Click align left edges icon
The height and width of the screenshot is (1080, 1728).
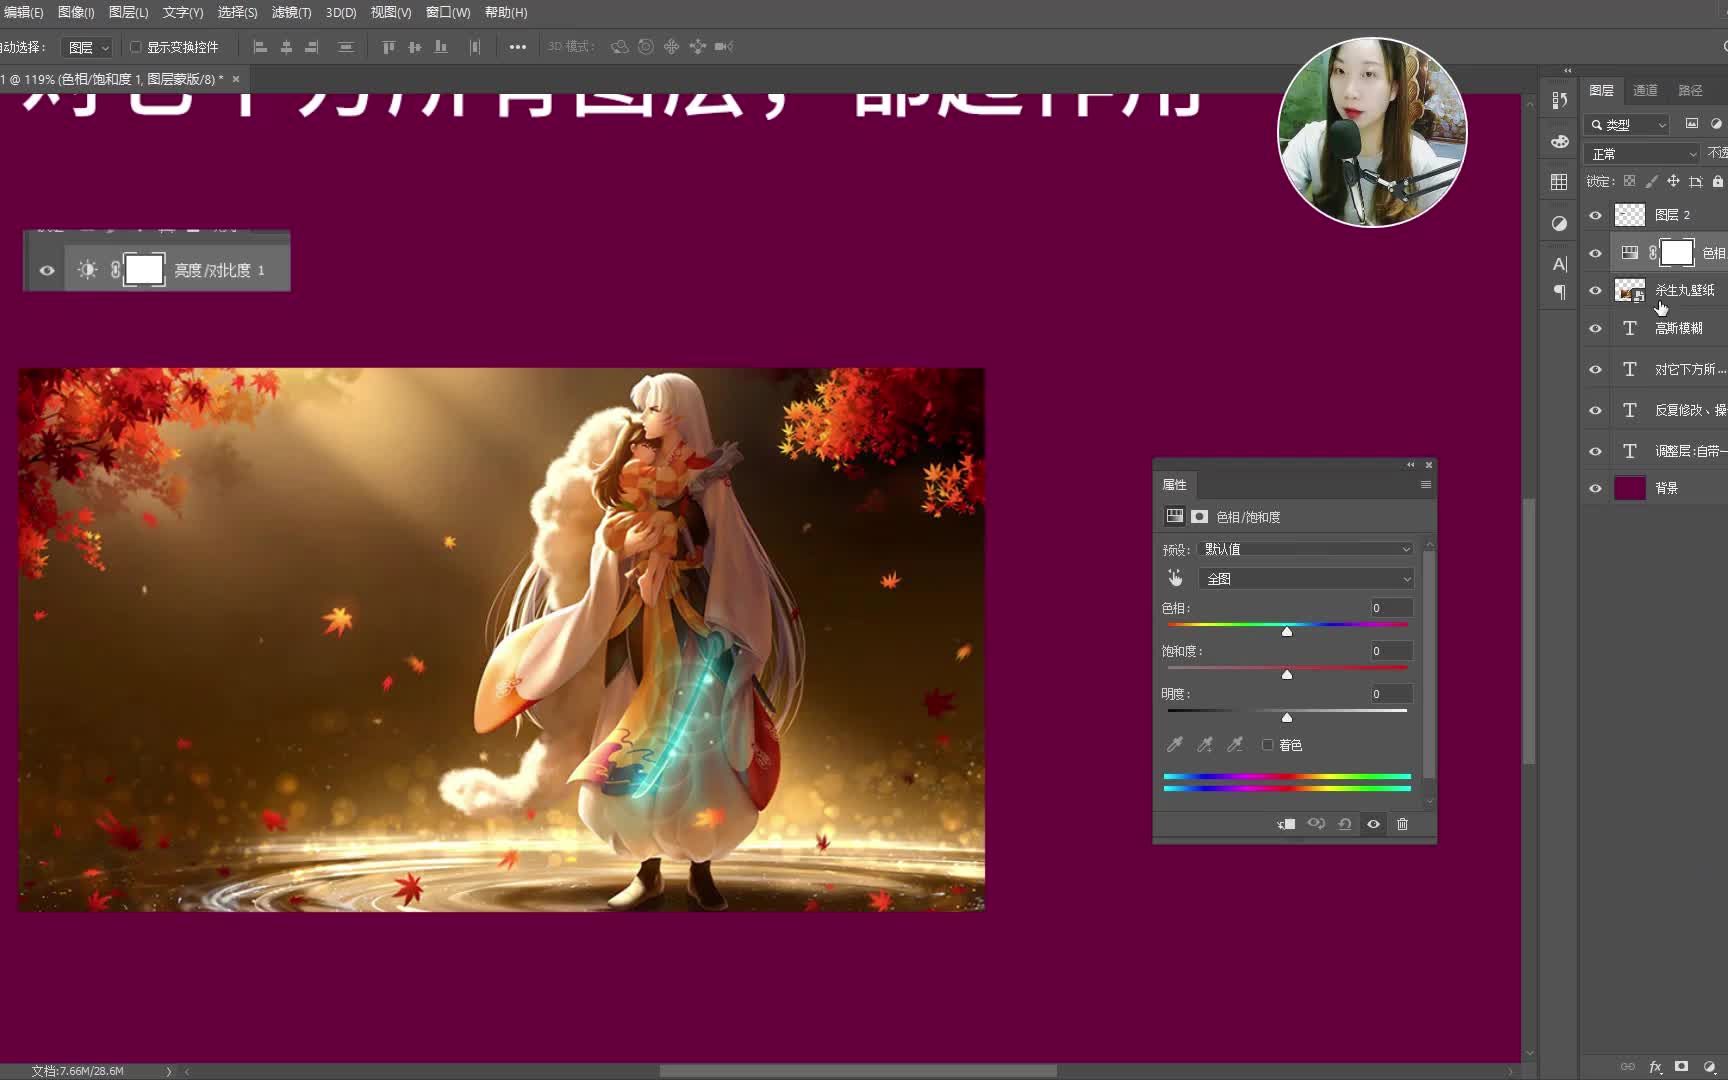pyautogui.click(x=260, y=47)
